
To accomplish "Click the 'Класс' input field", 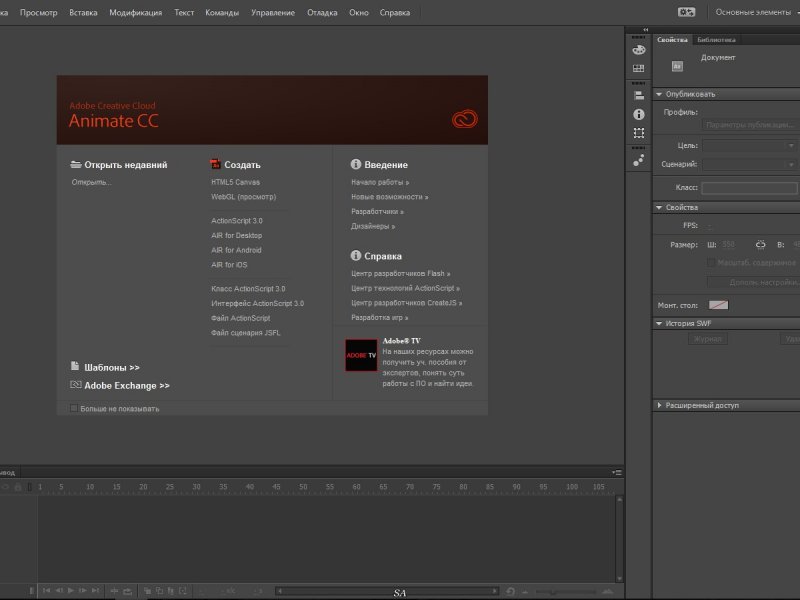I will click(749, 188).
